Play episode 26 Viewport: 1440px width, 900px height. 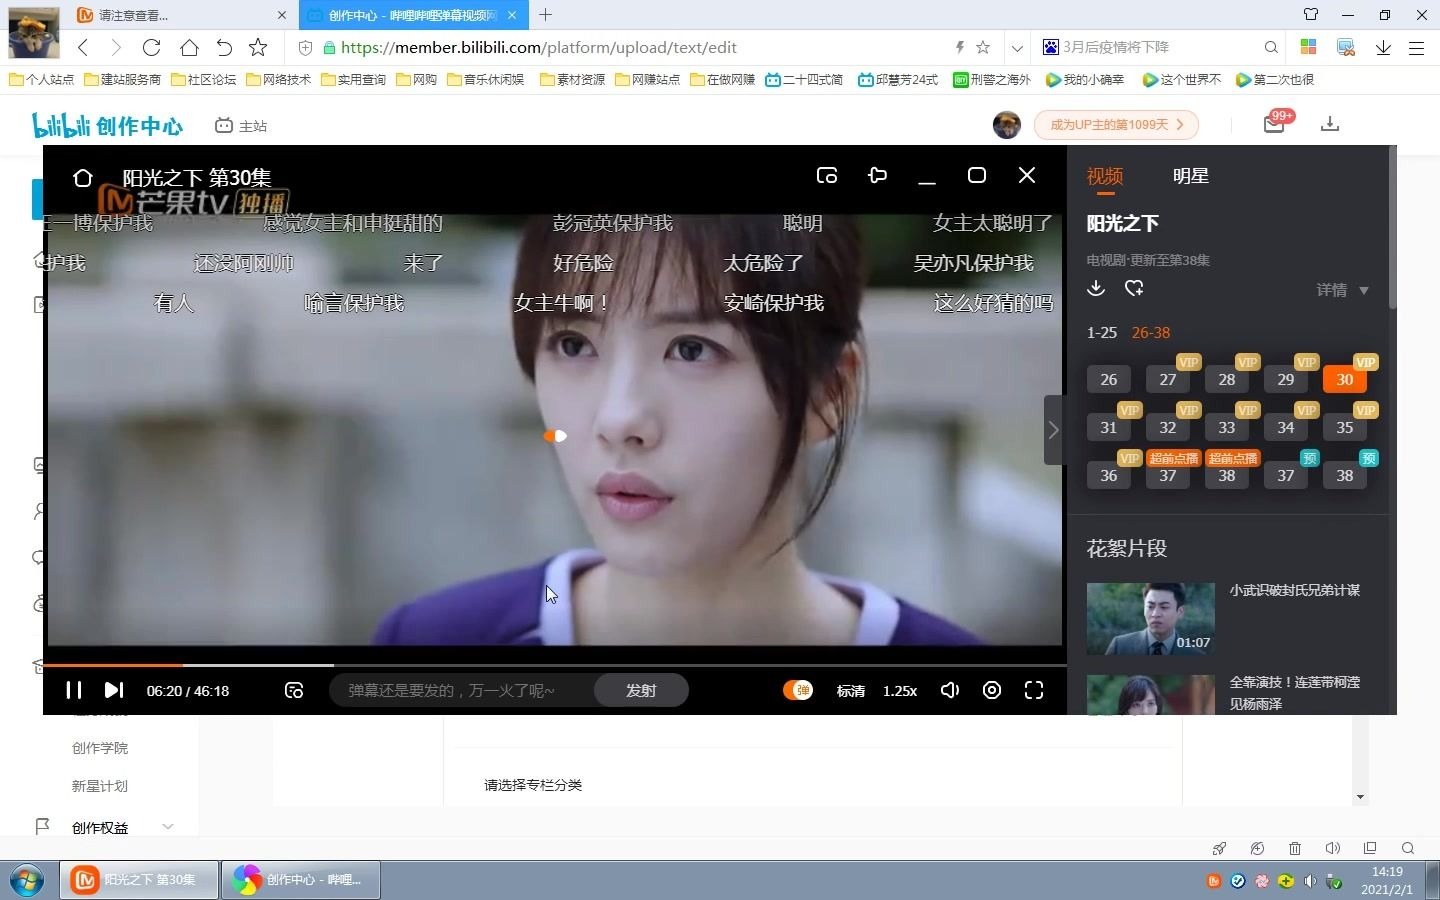1109,379
